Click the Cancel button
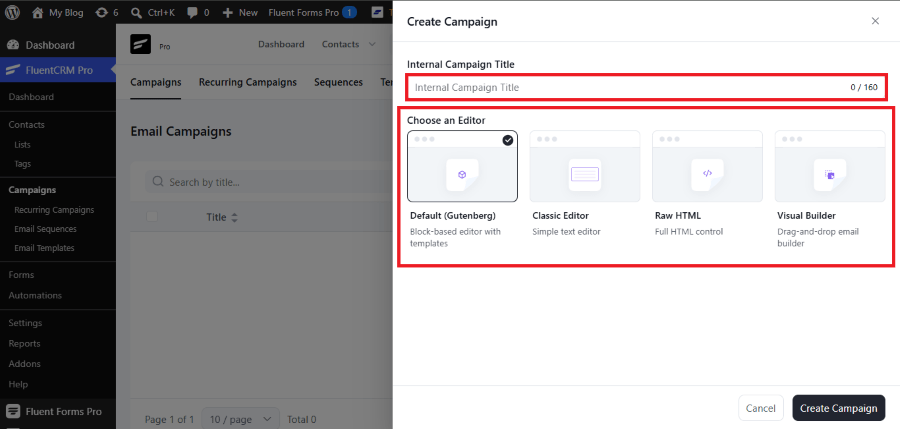Viewport: 900px width, 429px height. (761, 408)
